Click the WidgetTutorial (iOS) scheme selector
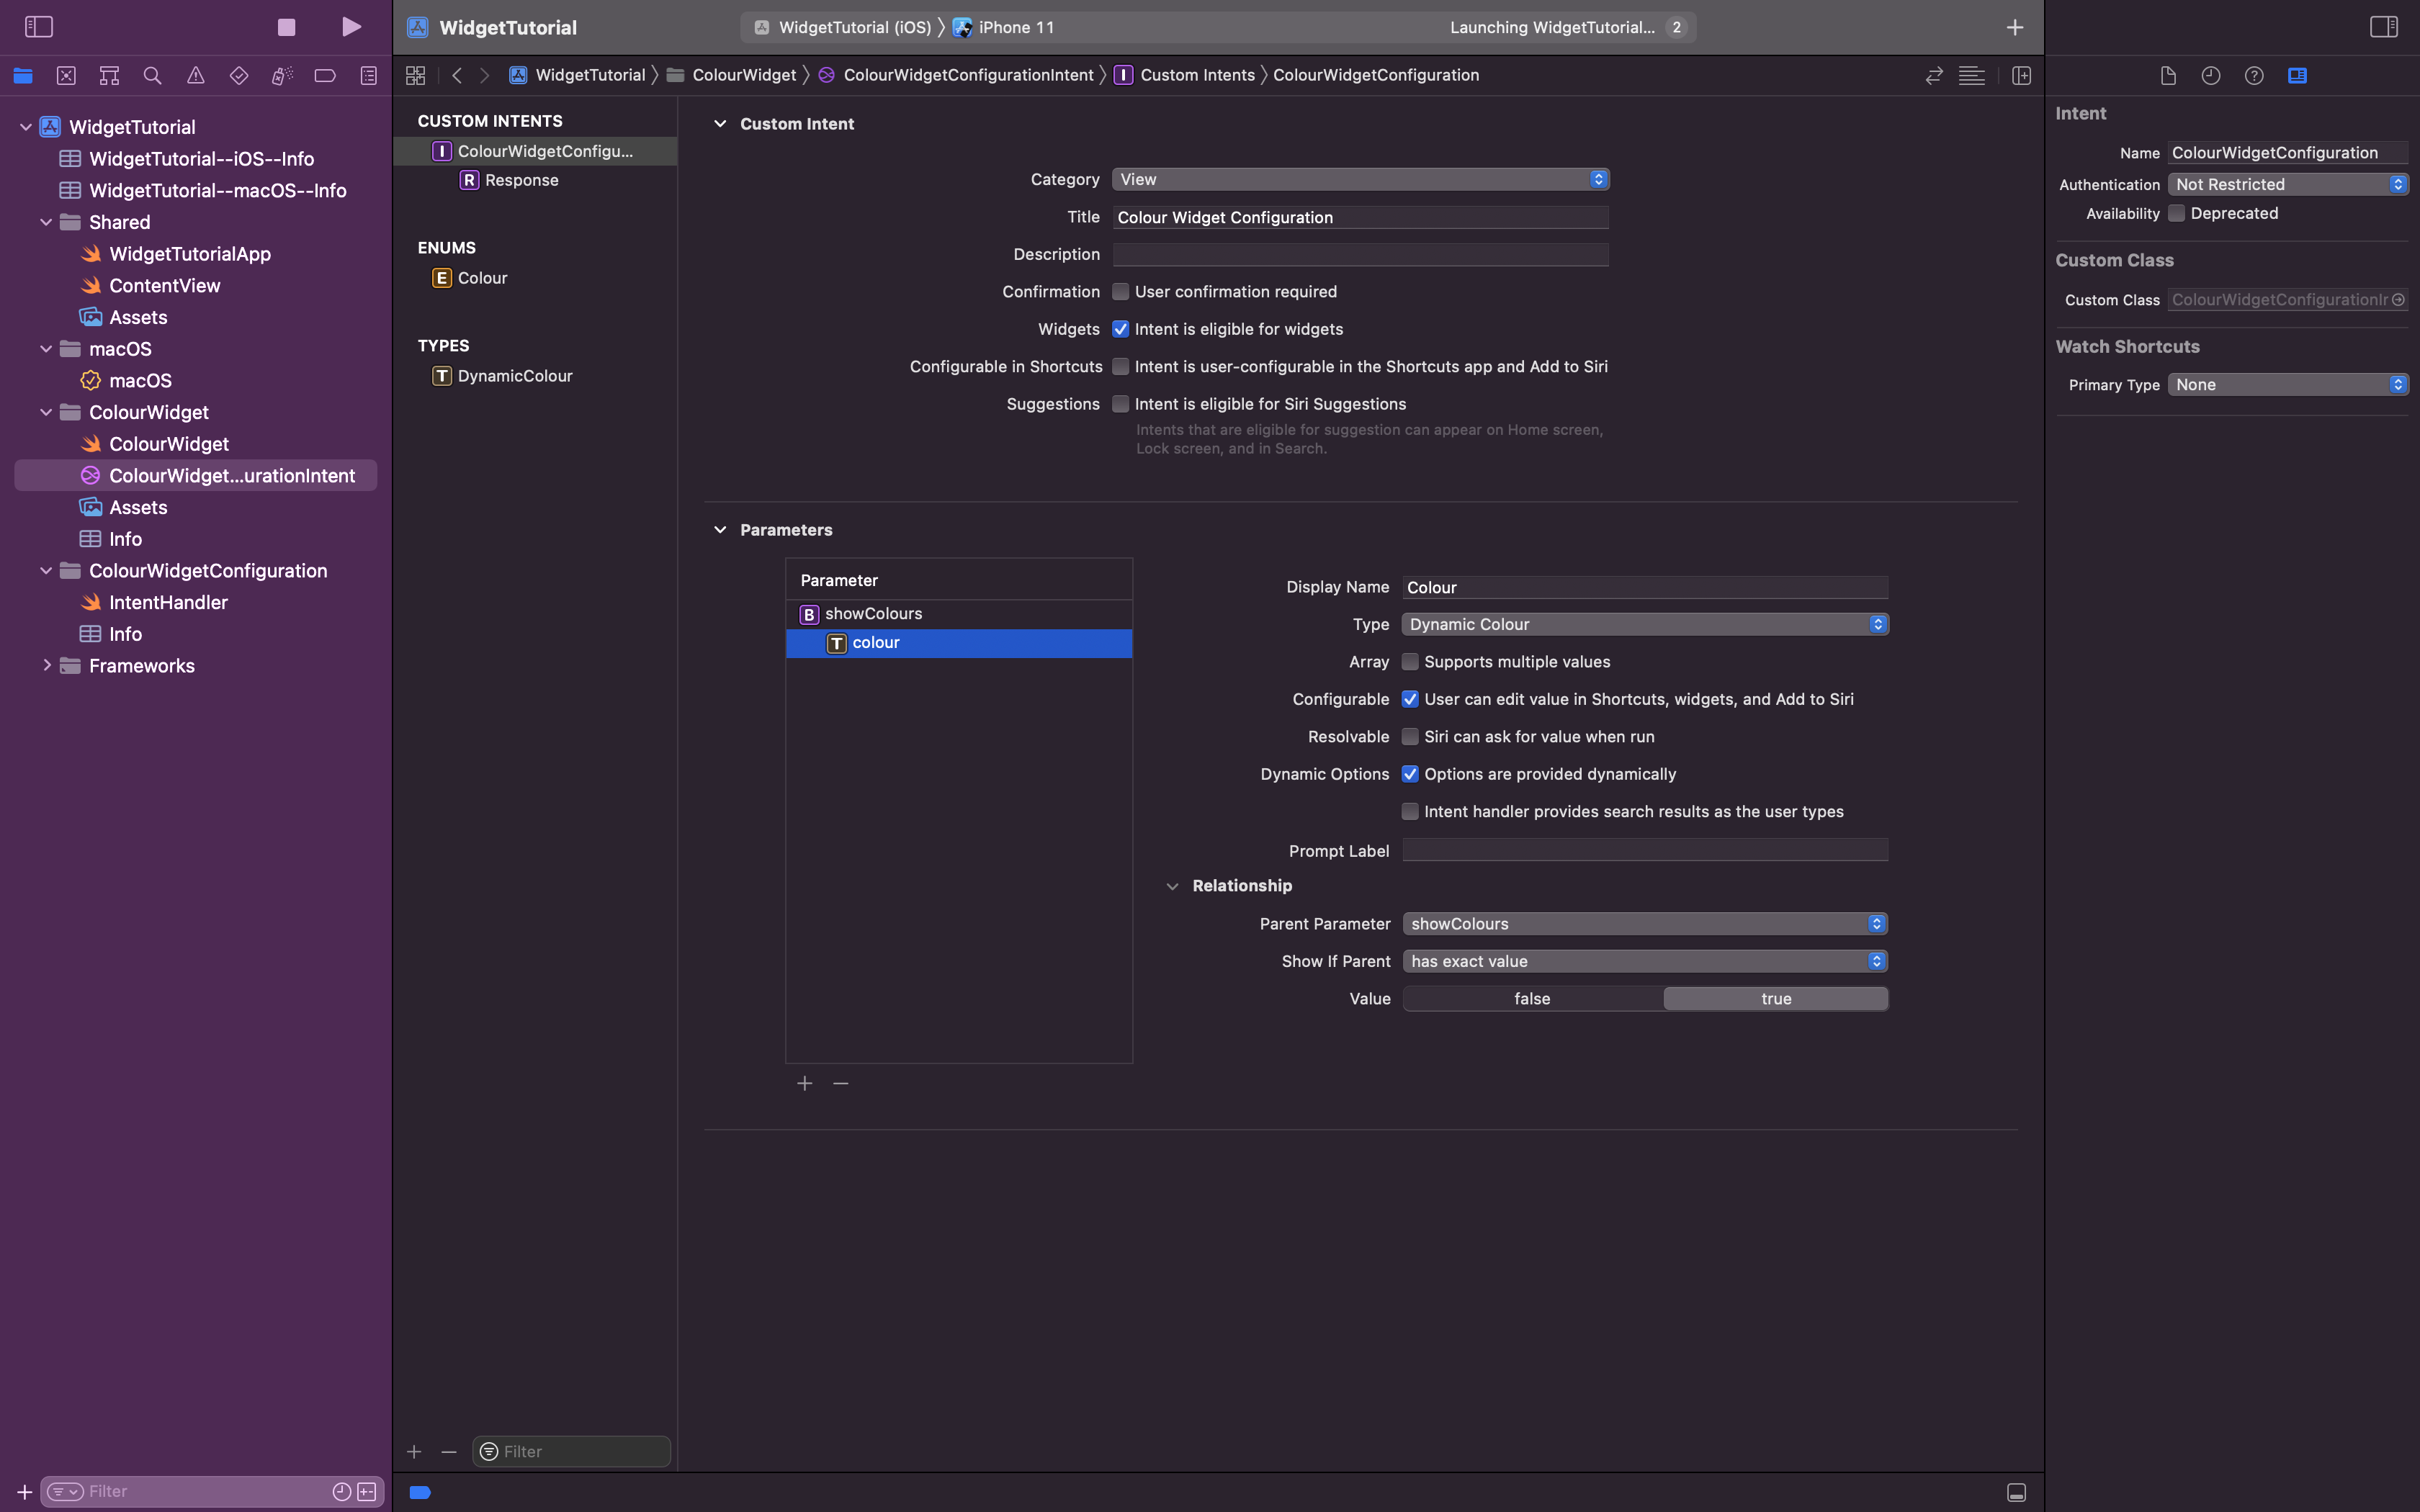 pos(843,27)
